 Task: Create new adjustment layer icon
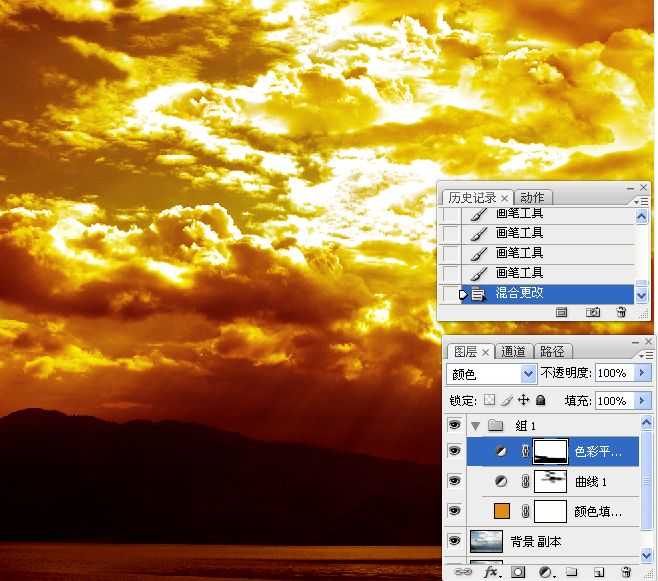[545, 572]
